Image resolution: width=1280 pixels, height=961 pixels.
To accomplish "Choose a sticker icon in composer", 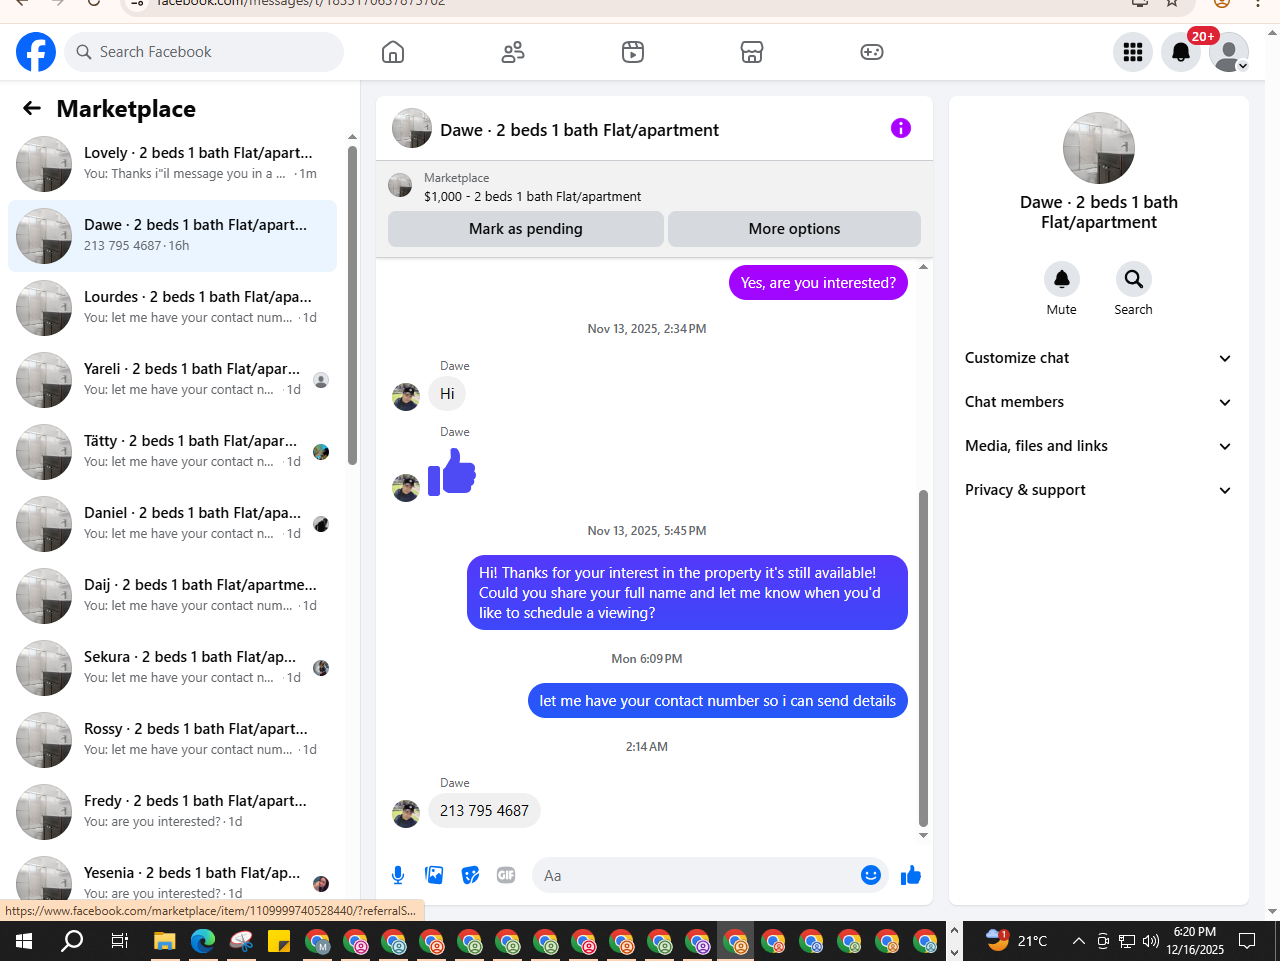I will tap(470, 876).
